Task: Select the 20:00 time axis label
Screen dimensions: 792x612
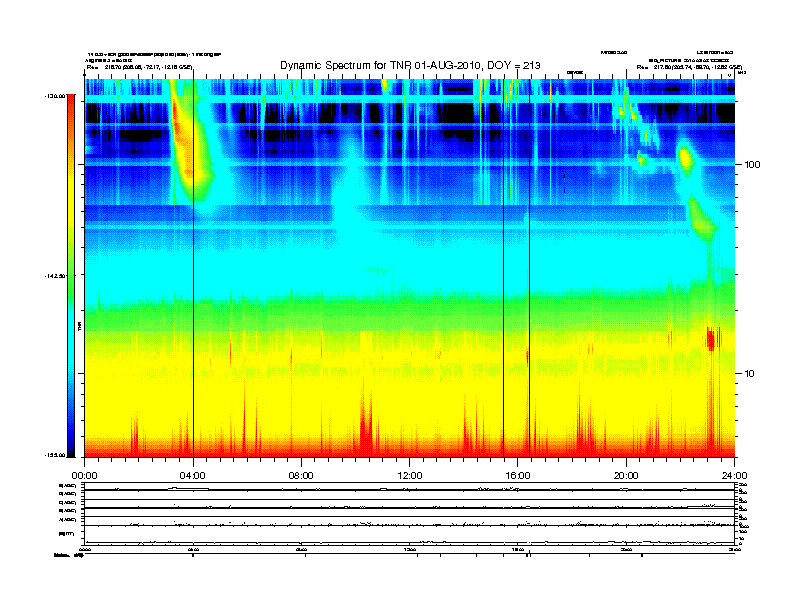Action: [x=626, y=476]
